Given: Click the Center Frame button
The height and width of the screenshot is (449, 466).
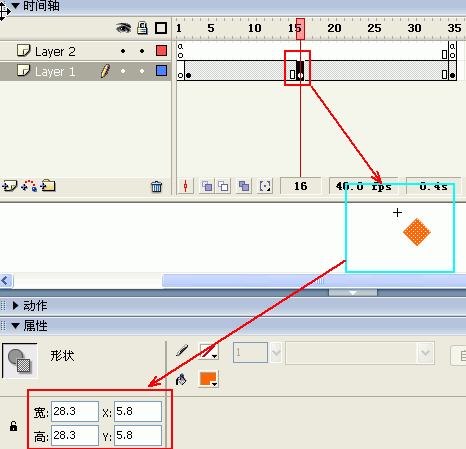Looking at the screenshot, I should [186, 186].
